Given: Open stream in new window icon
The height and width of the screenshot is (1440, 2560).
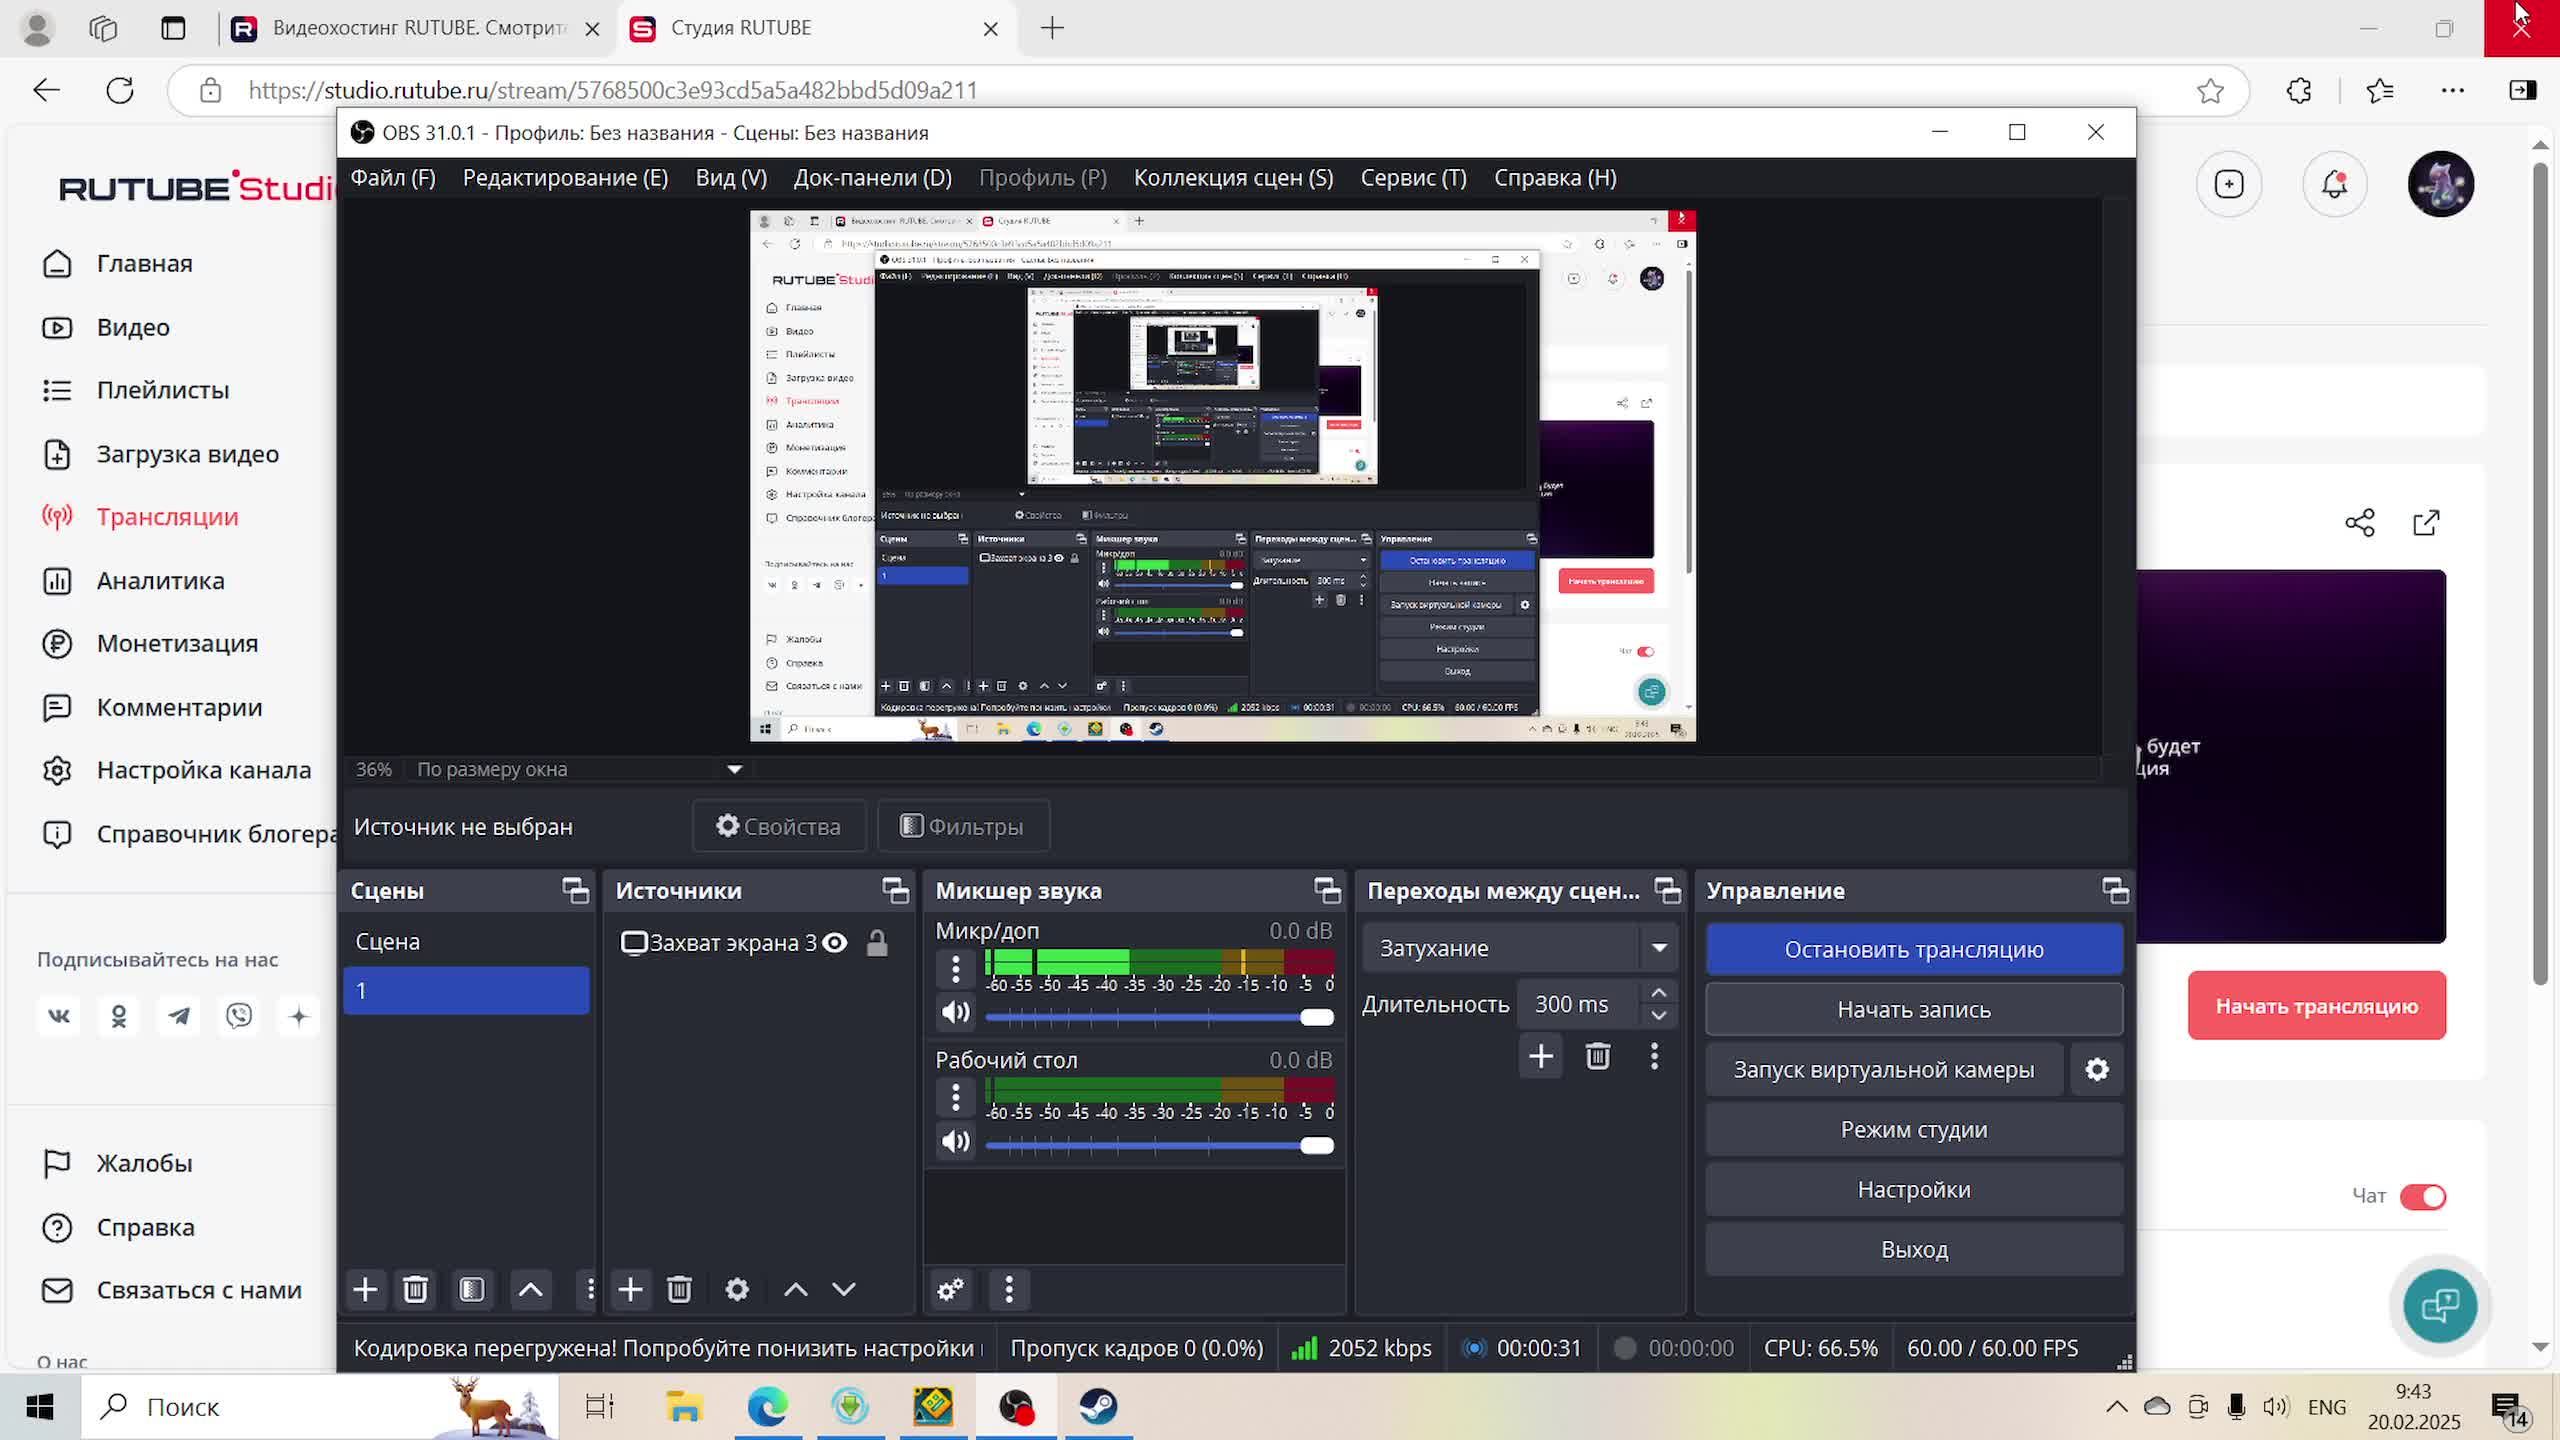Looking at the screenshot, I should (x=2426, y=522).
